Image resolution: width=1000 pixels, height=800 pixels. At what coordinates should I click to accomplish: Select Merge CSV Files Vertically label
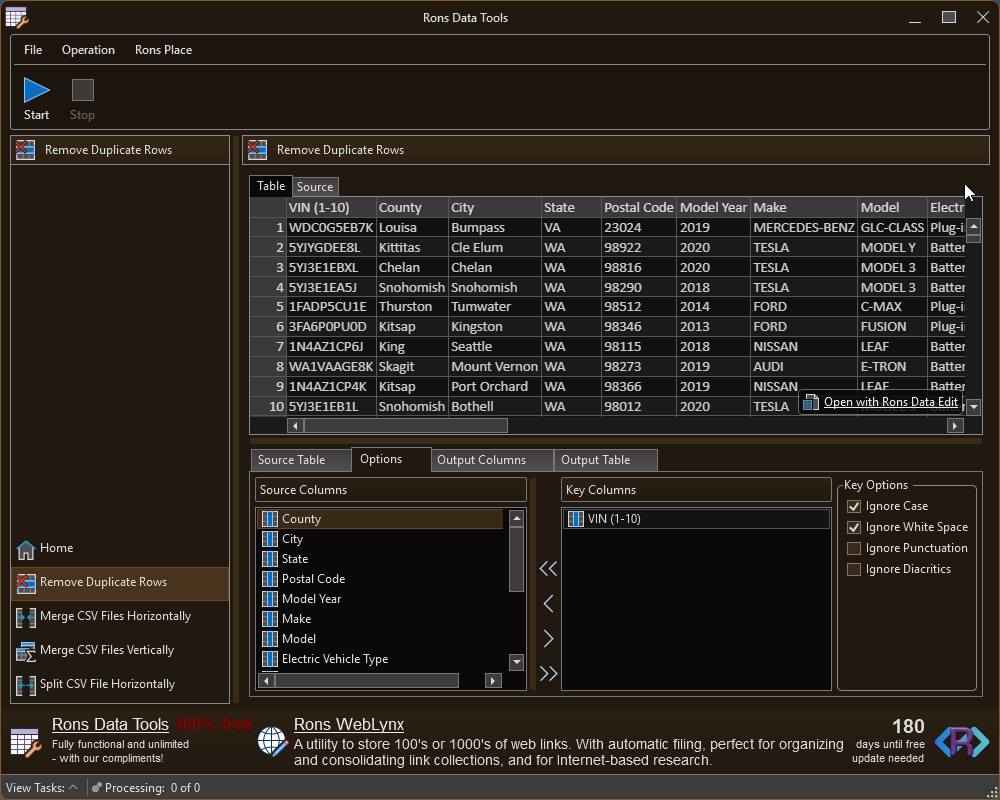click(107, 650)
